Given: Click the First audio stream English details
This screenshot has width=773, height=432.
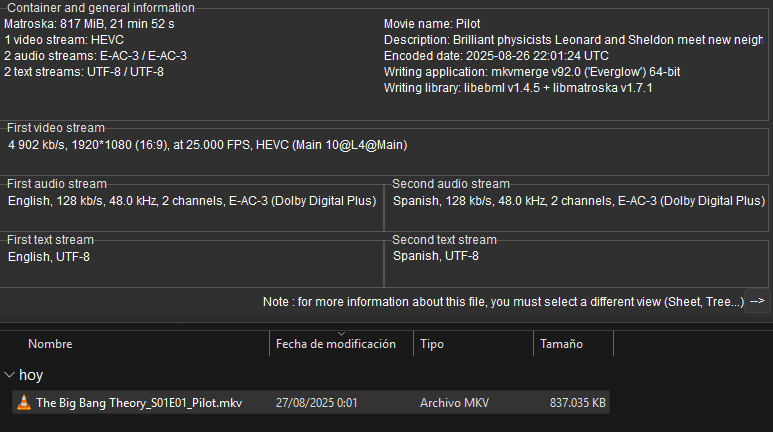Looking at the screenshot, I should (191, 201).
